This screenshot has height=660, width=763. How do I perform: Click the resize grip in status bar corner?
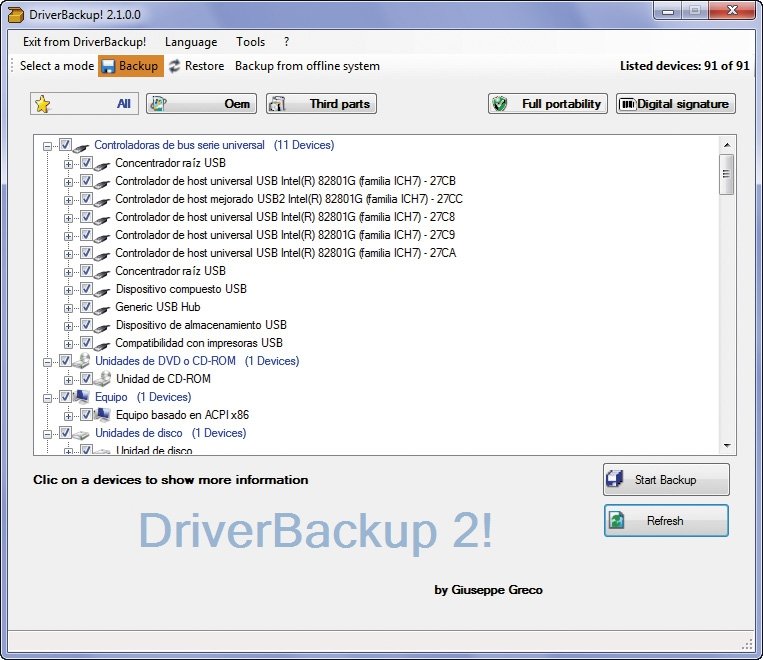click(x=747, y=644)
